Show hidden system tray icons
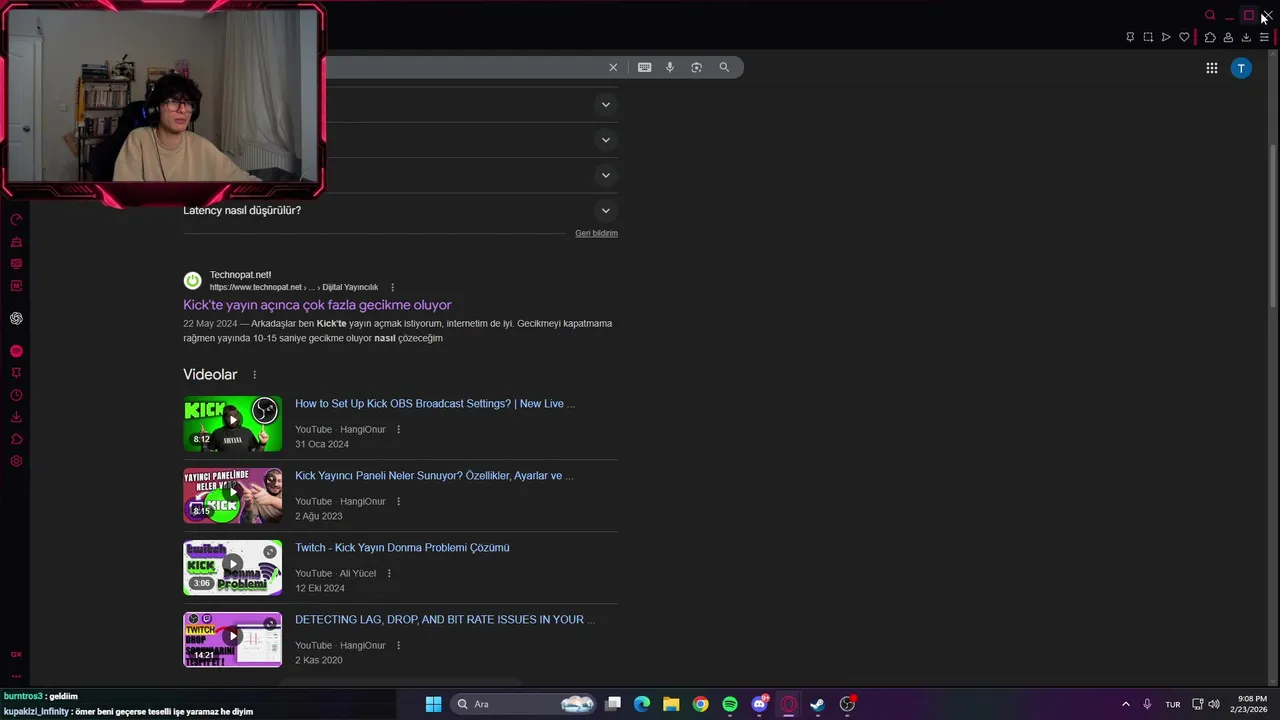 pos(1125,704)
